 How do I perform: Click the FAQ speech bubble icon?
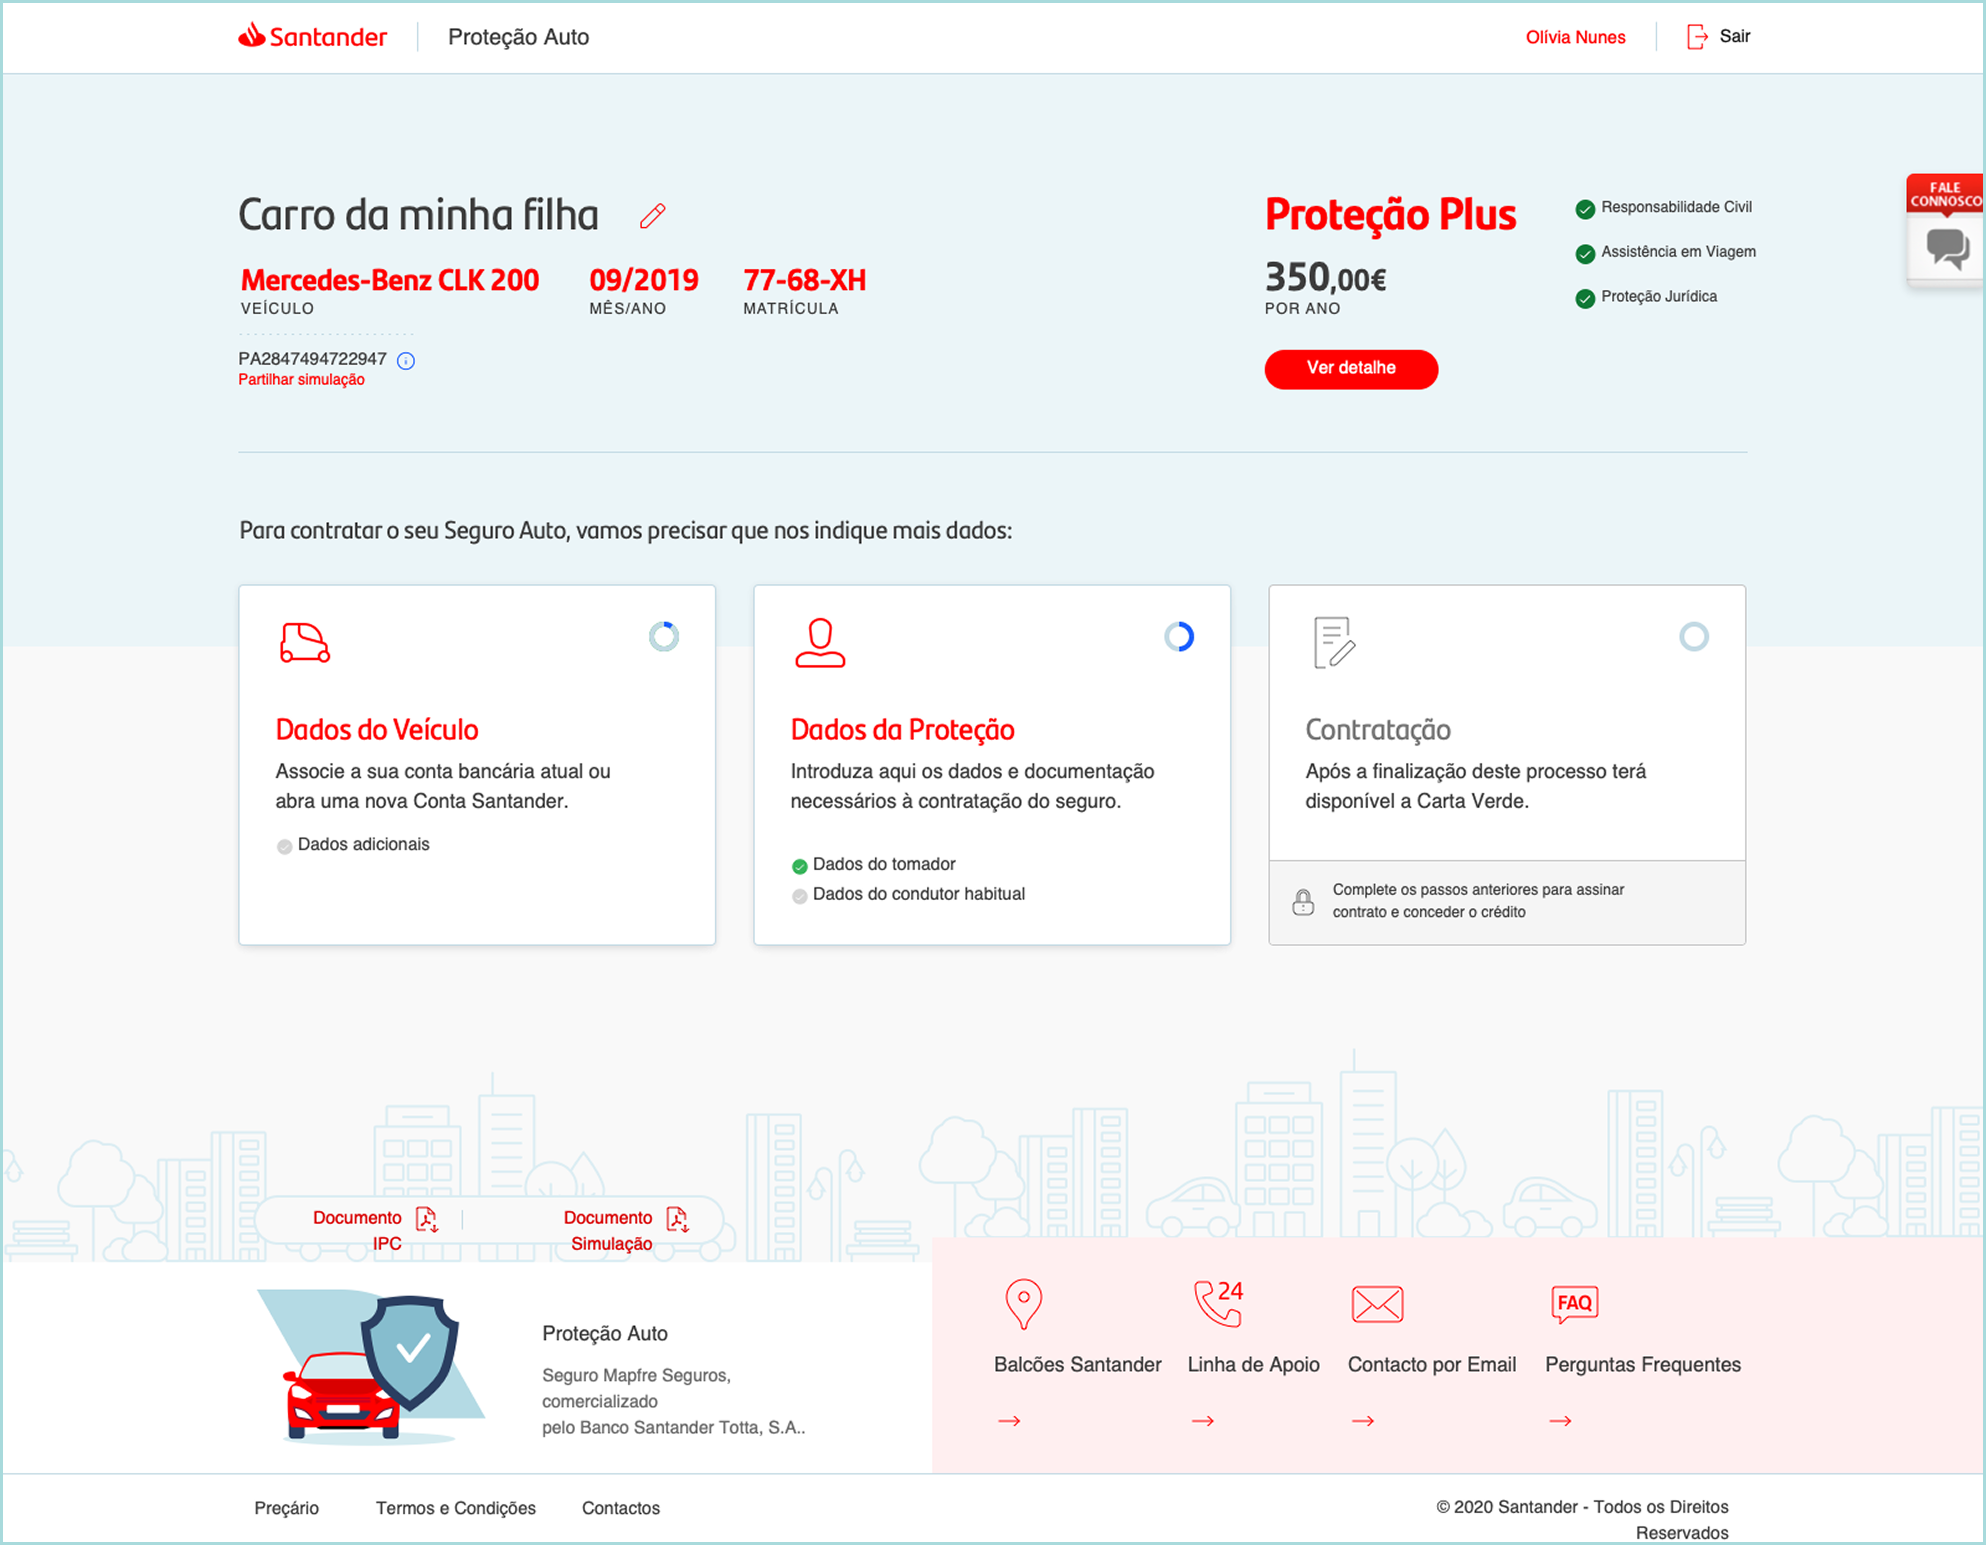pyautogui.click(x=1575, y=1304)
